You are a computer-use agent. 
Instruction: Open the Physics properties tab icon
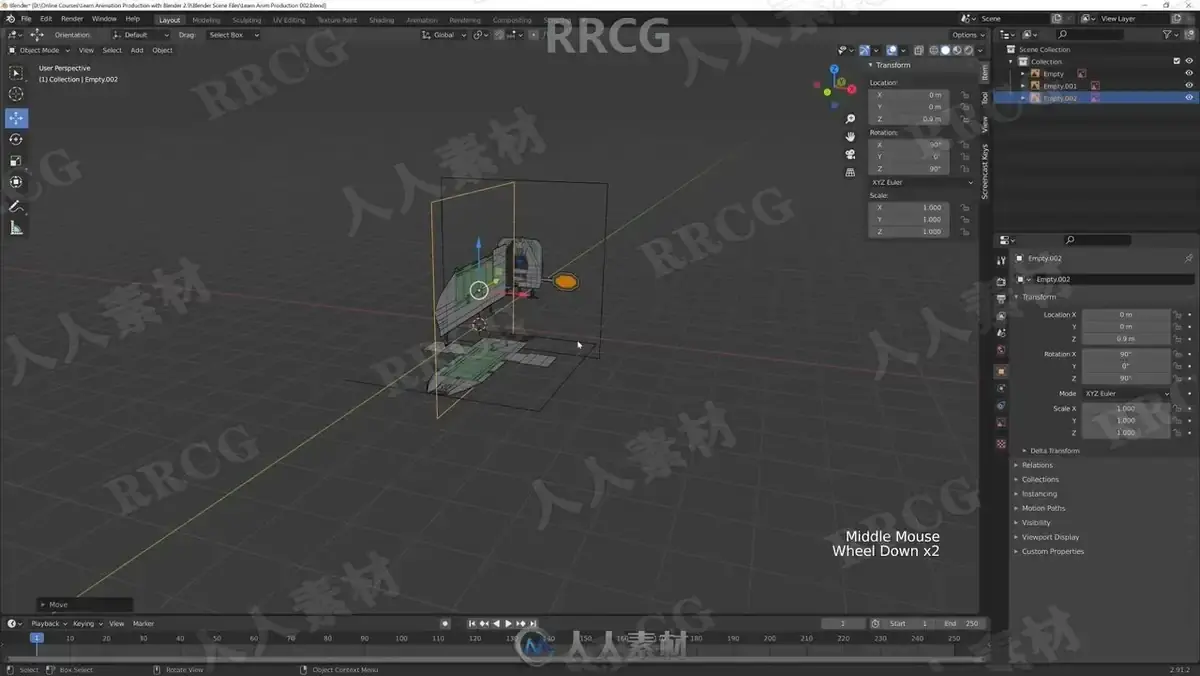(1001, 388)
